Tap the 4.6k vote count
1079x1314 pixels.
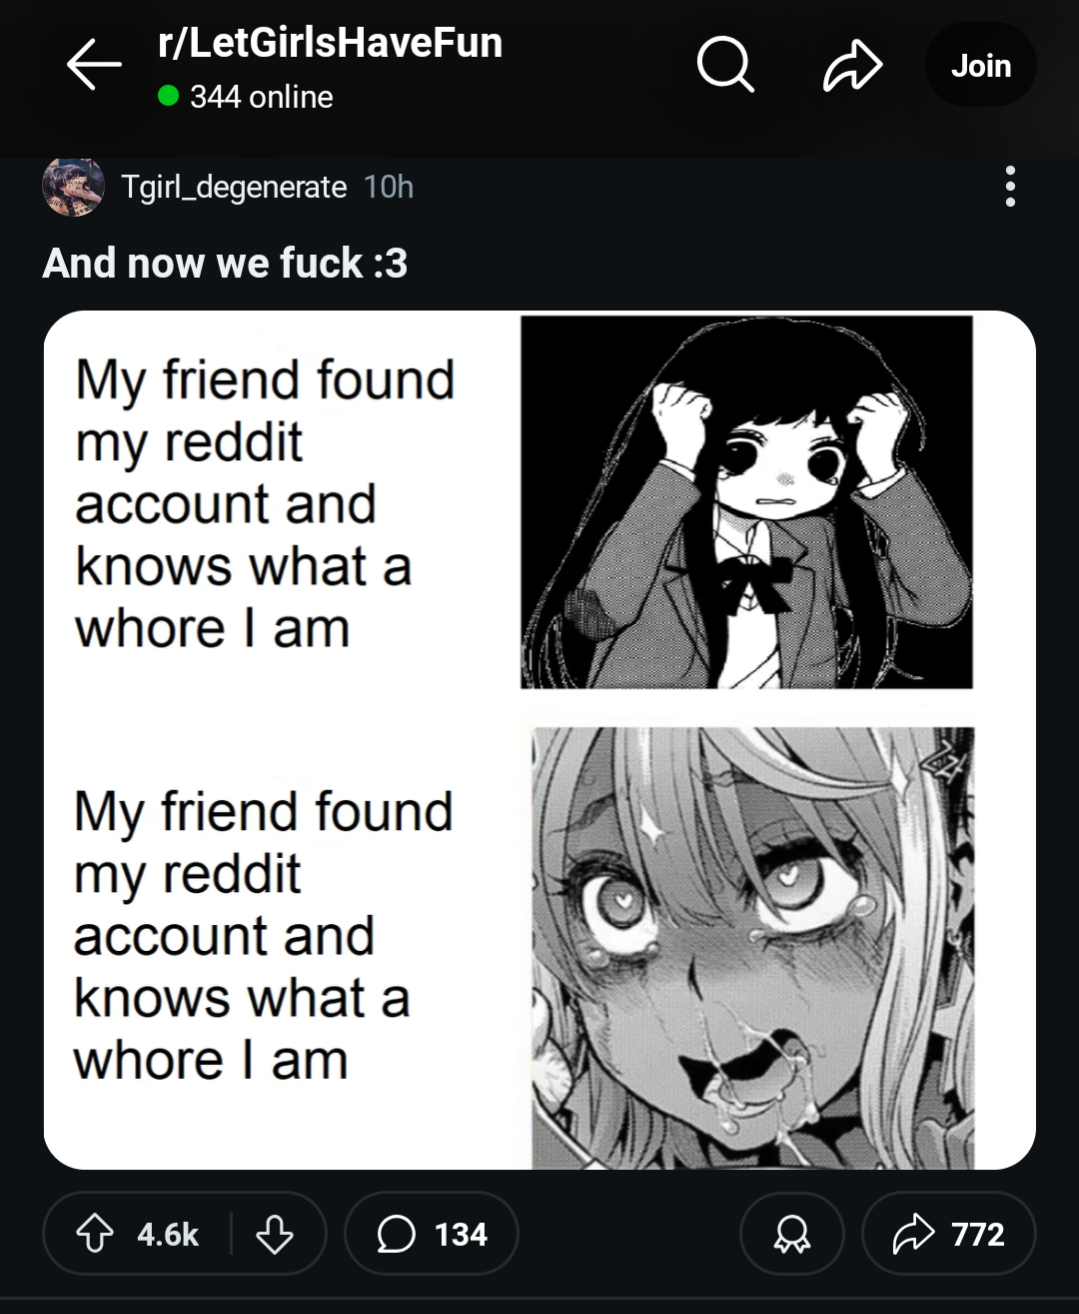coord(168,1235)
